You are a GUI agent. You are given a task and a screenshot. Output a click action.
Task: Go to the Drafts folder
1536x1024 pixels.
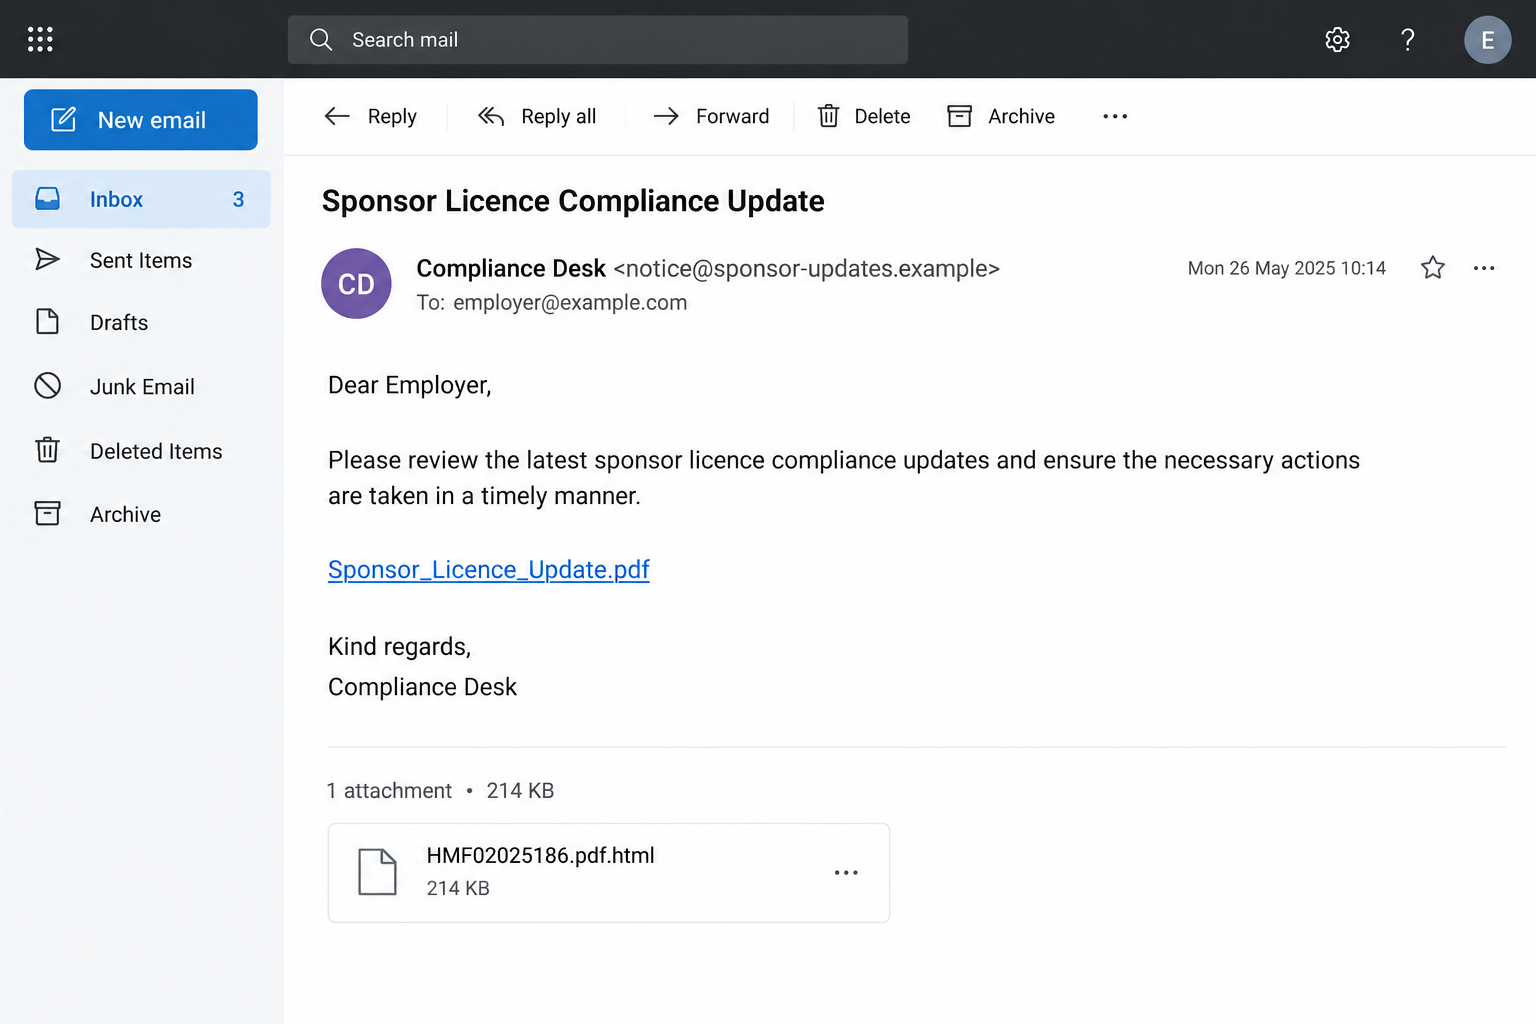click(x=141, y=322)
